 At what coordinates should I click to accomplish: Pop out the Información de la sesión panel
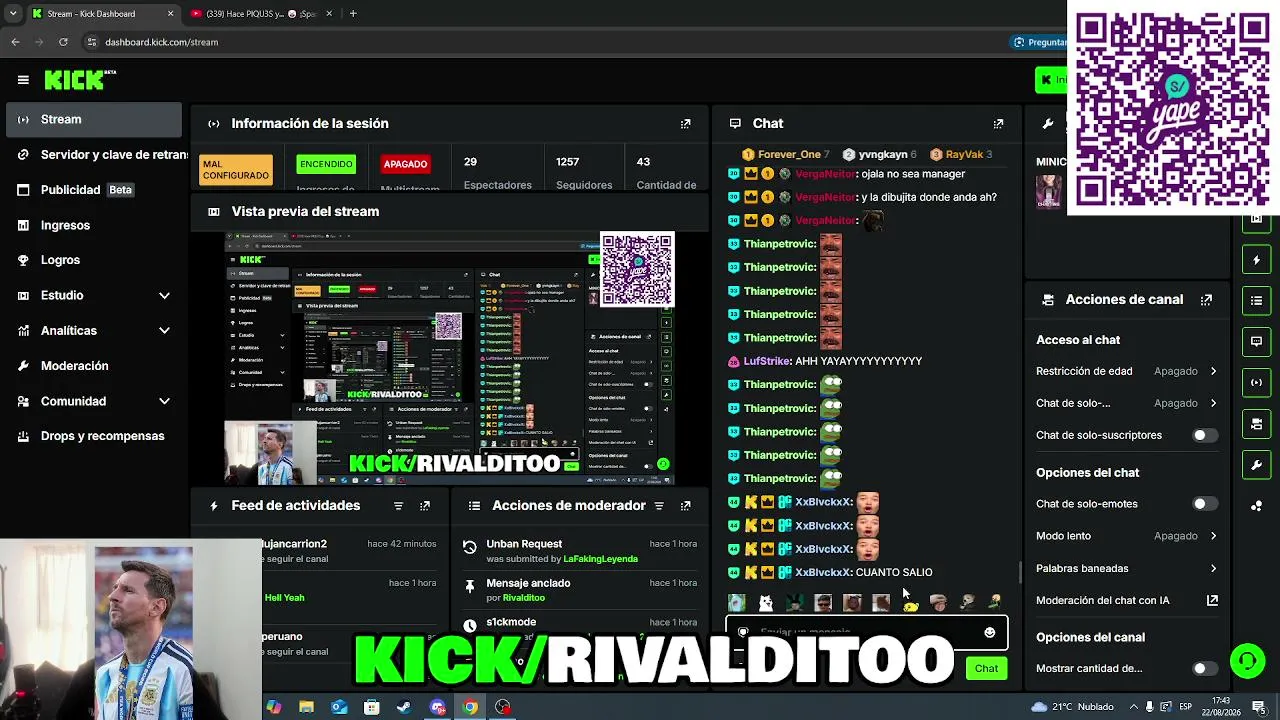click(685, 124)
